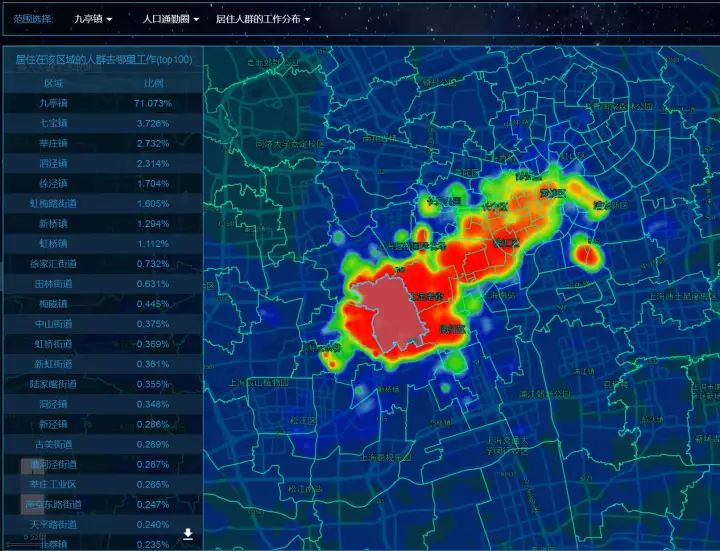
Task: Click the 莘庄工业区 row
Action: [x=103, y=484]
